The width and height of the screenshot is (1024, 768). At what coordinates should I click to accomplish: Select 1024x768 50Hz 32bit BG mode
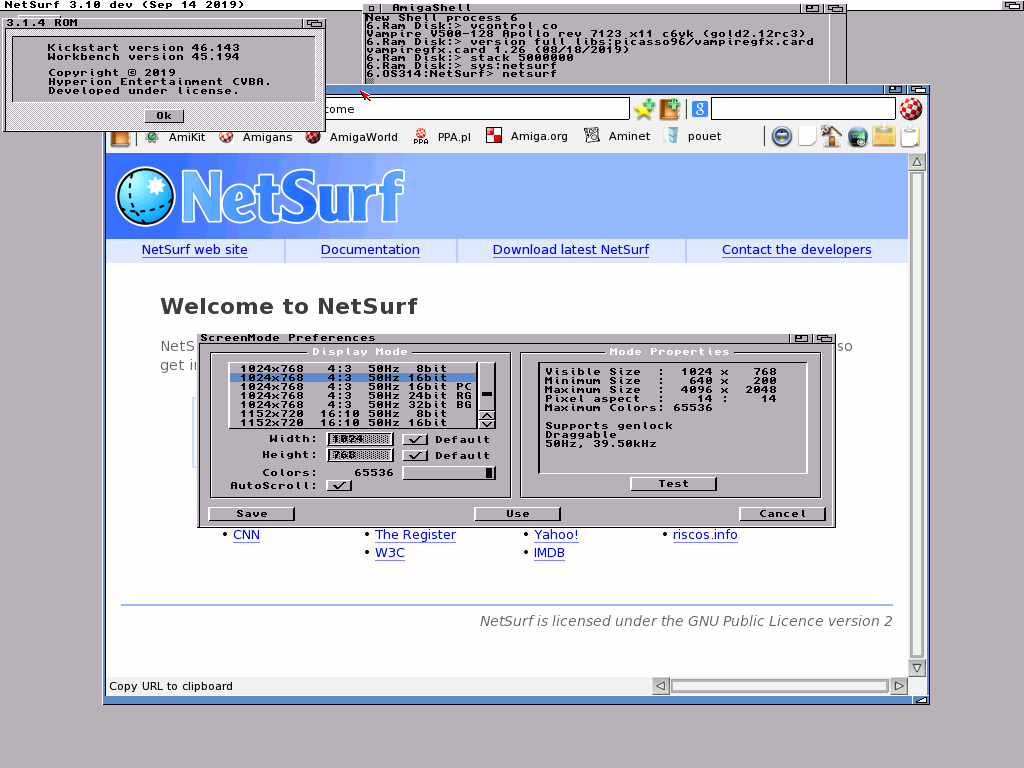click(x=353, y=405)
